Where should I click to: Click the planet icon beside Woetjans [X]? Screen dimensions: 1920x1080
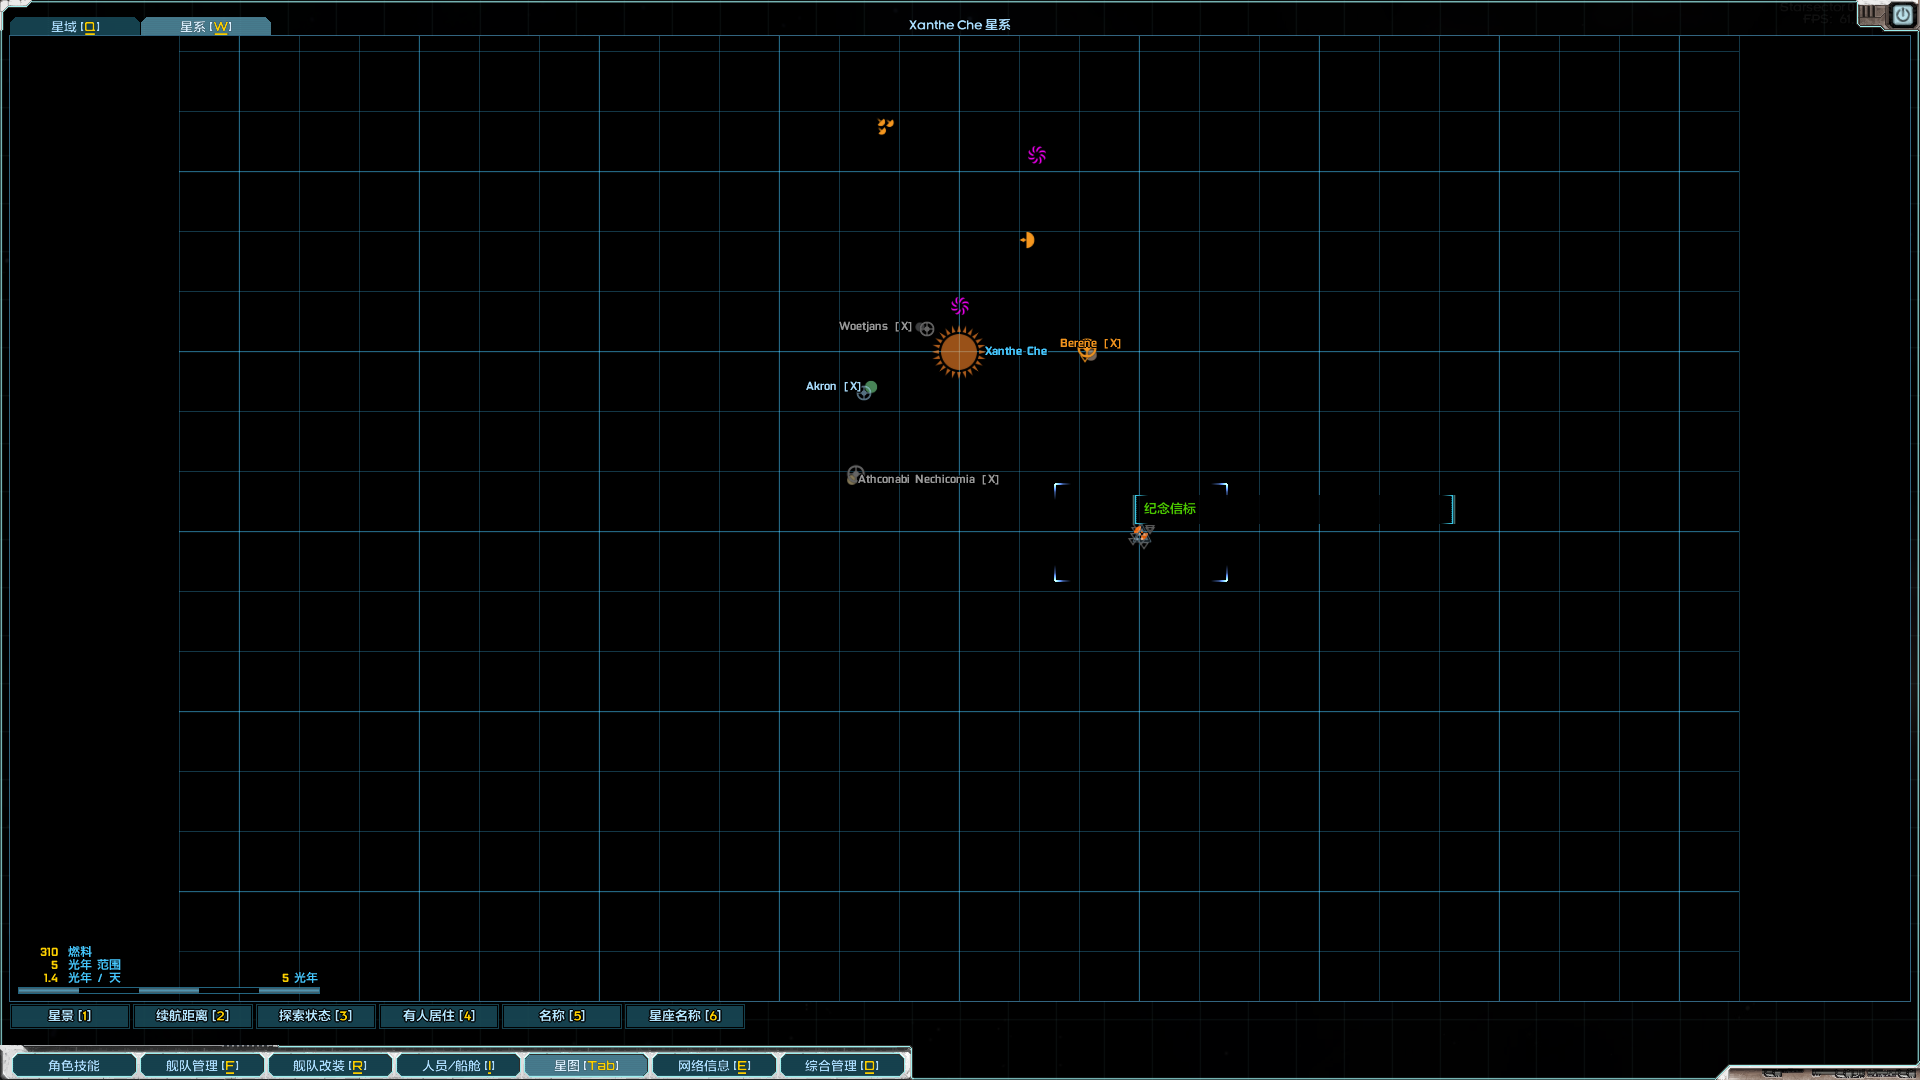(925, 328)
